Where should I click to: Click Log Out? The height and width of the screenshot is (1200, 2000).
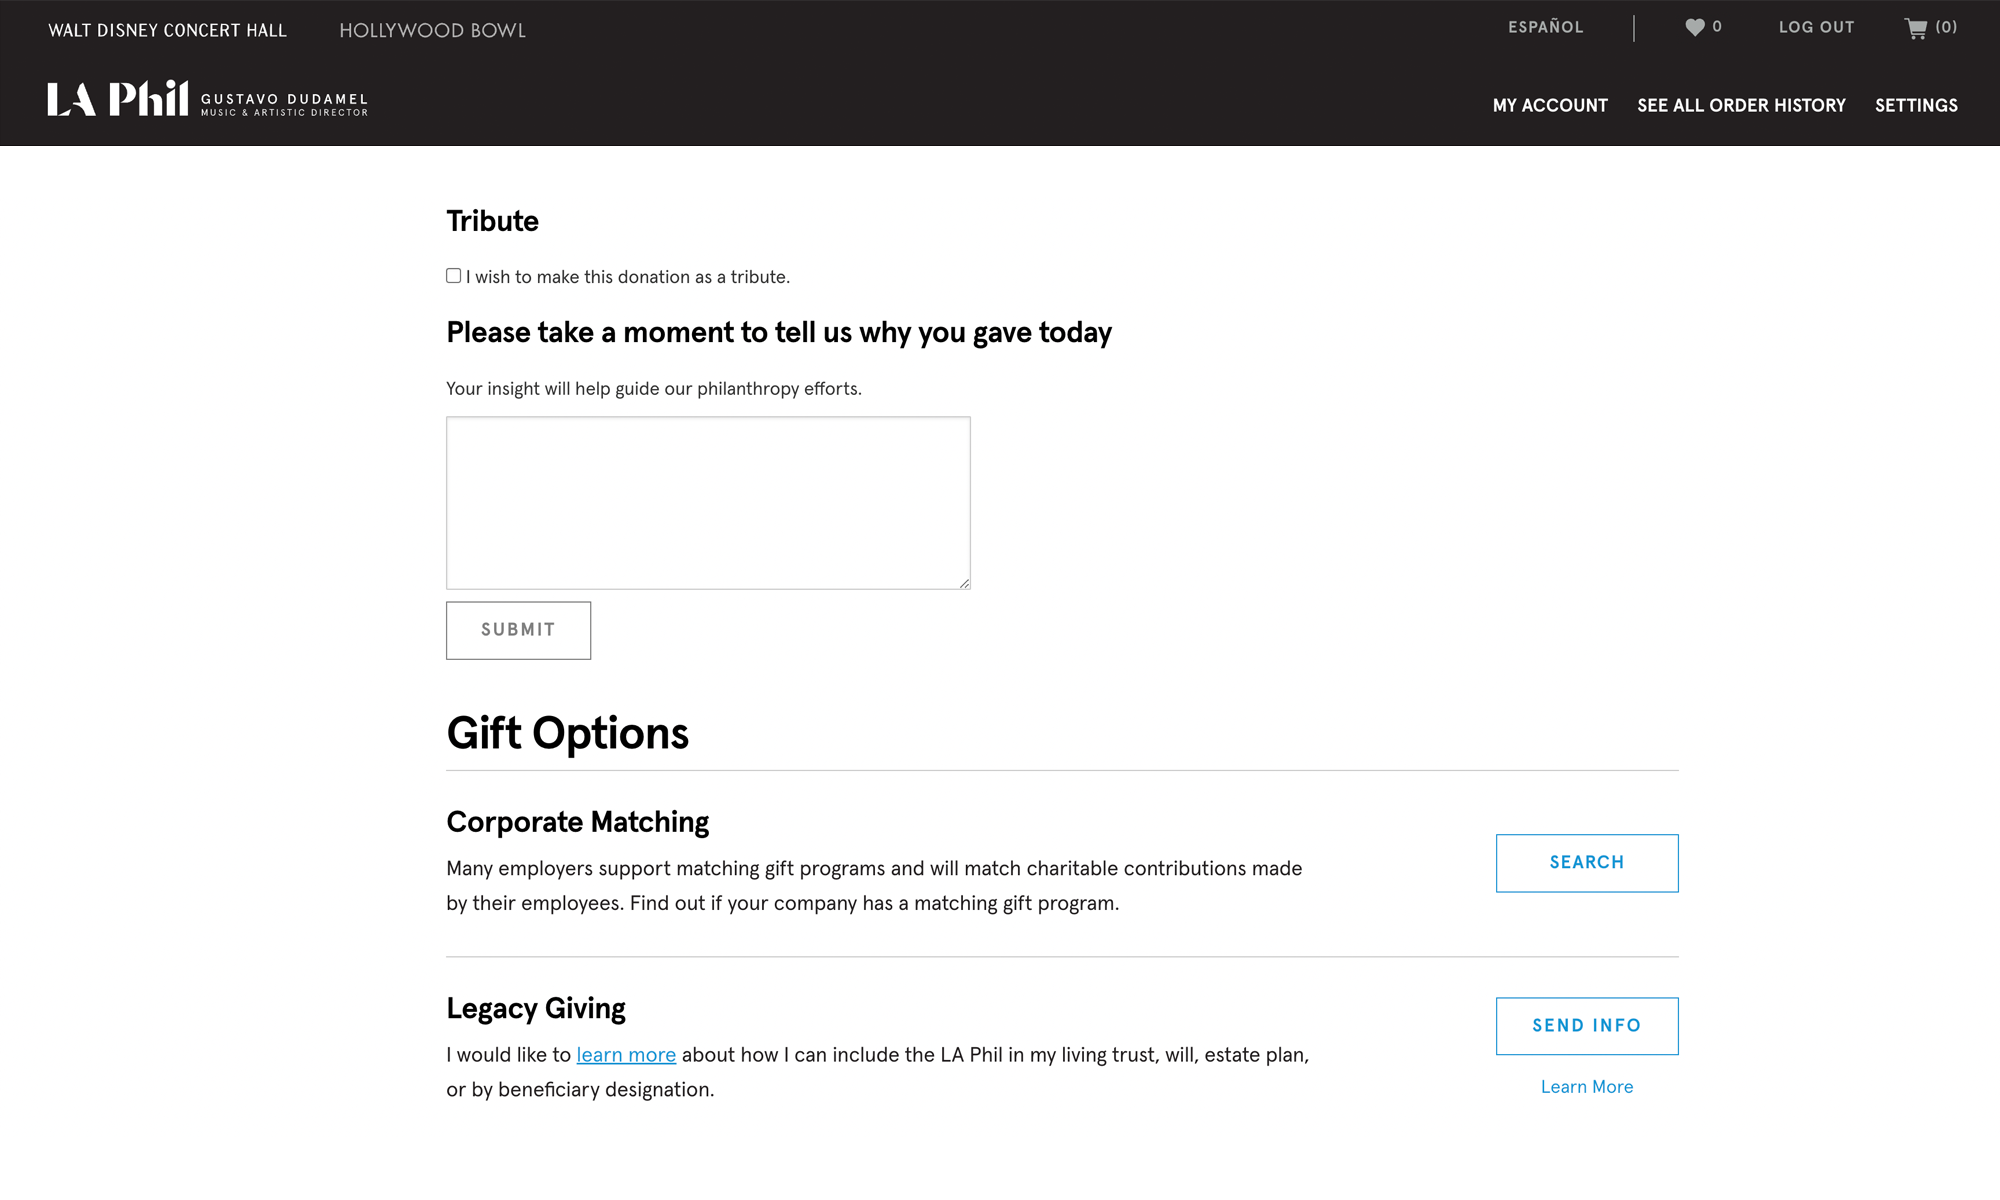1816,27
